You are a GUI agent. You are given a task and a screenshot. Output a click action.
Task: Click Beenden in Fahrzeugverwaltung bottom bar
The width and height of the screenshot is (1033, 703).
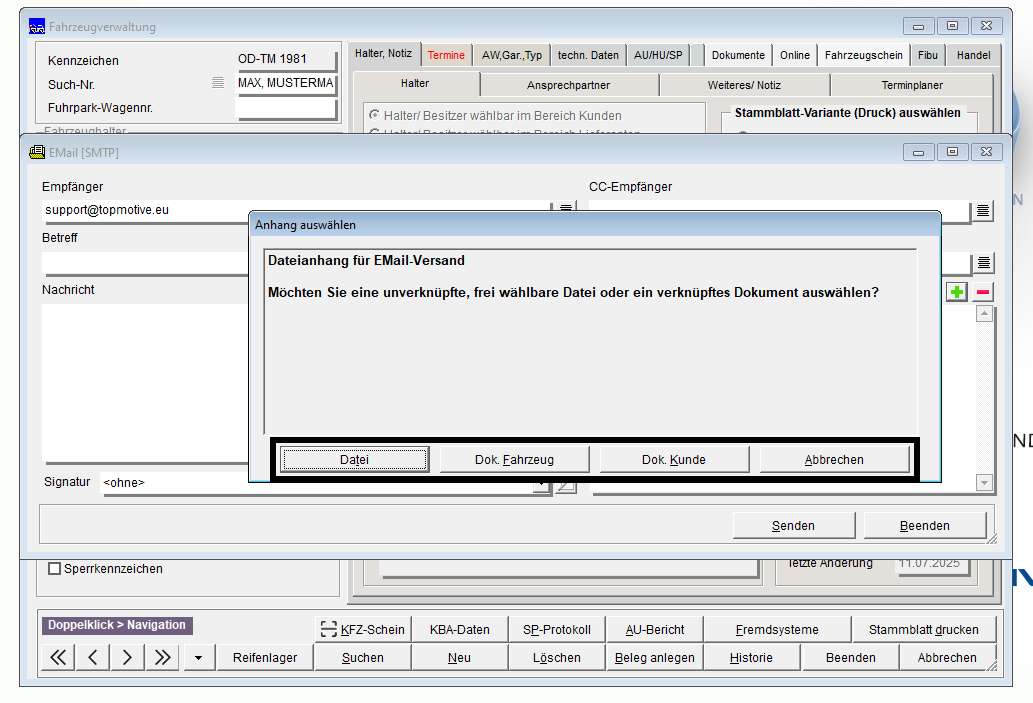tap(851, 657)
